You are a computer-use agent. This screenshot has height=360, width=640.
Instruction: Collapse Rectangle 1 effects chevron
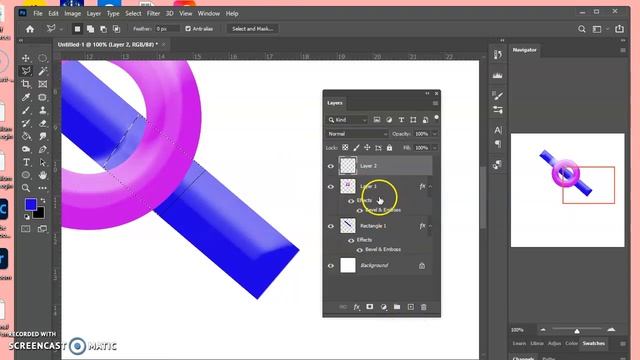point(430,226)
